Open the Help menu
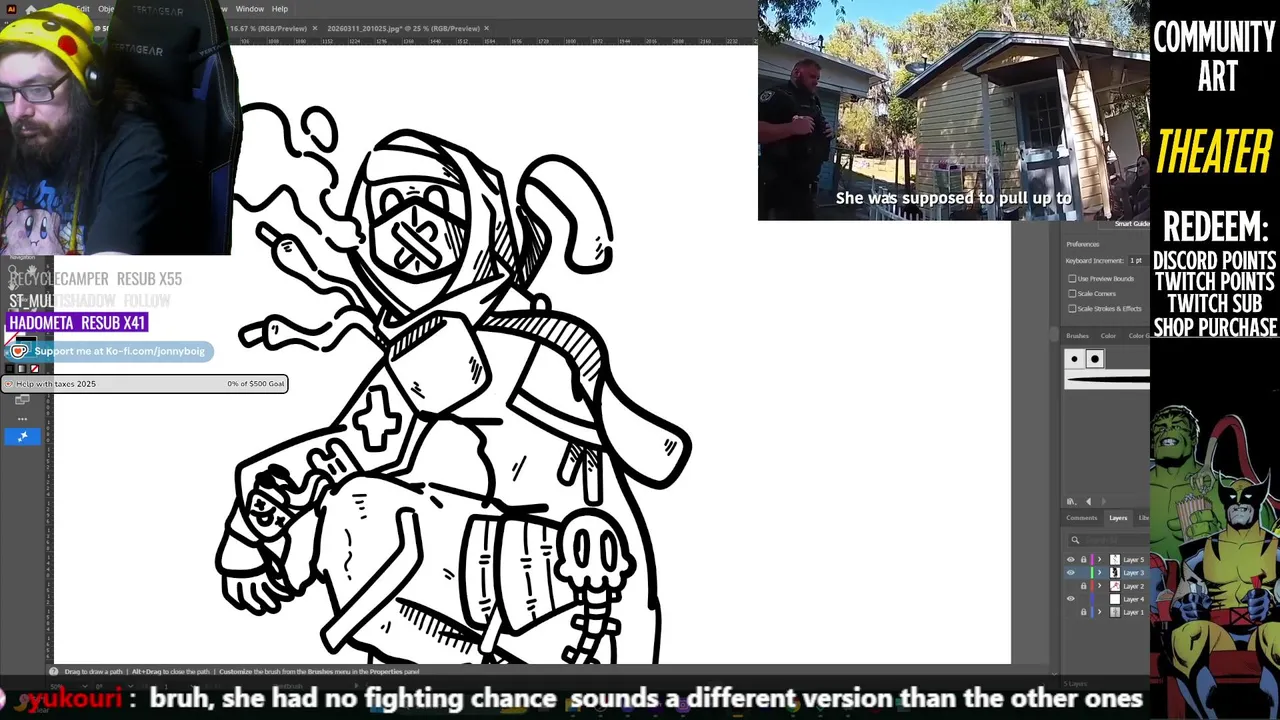 [280, 9]
